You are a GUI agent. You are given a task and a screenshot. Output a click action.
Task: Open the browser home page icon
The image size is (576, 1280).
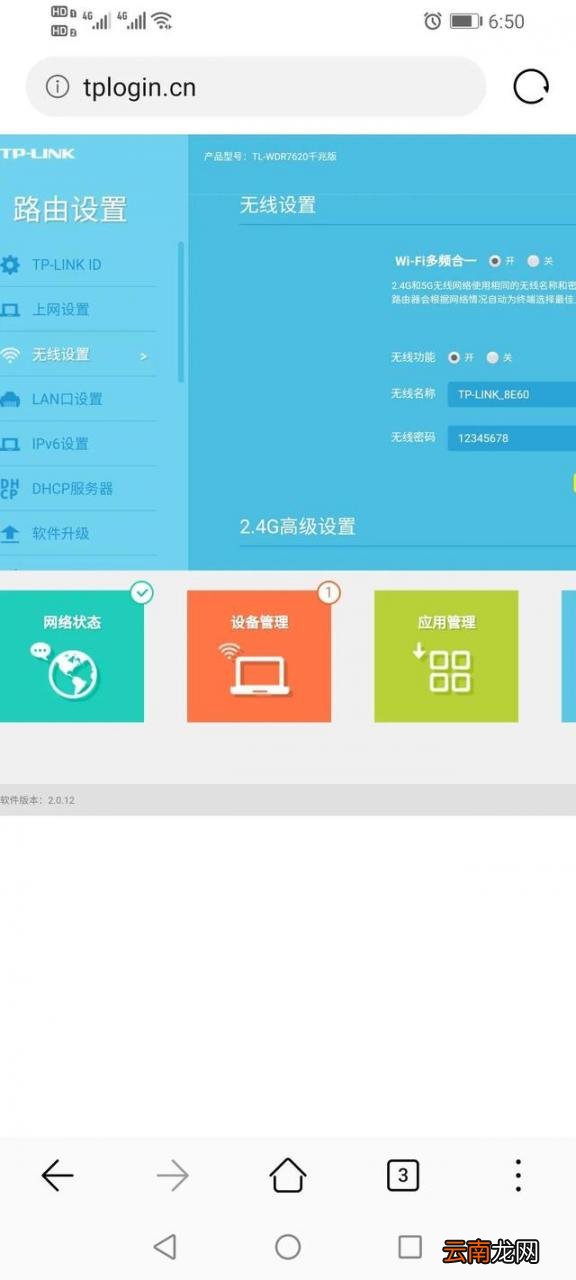288,1175
